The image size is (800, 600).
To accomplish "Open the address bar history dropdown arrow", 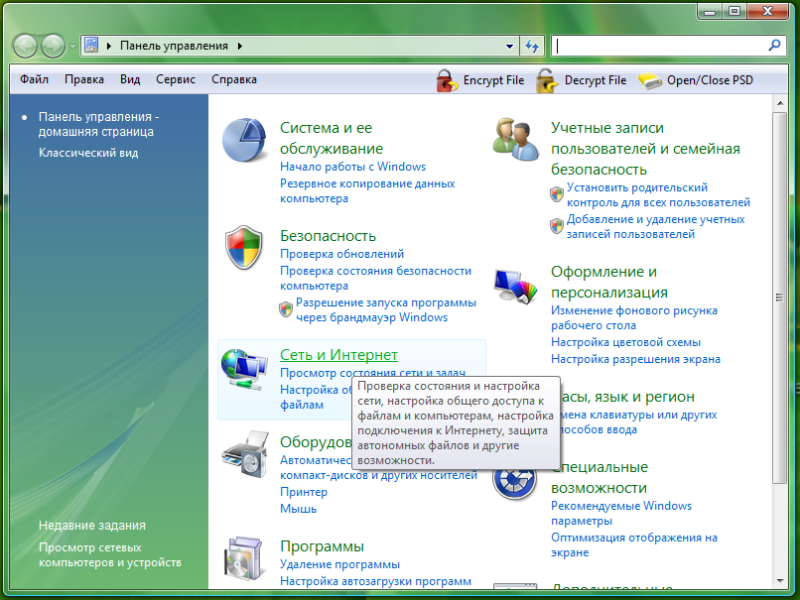I will coord(509,46).
